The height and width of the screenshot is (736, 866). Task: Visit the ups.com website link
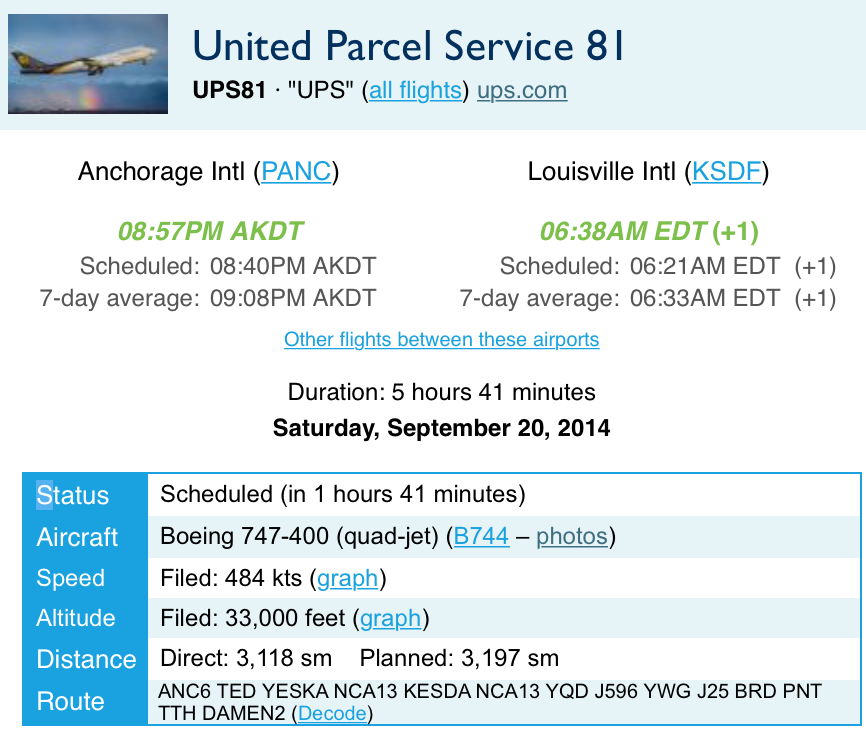pyautogui.click(x=522, y=91)
